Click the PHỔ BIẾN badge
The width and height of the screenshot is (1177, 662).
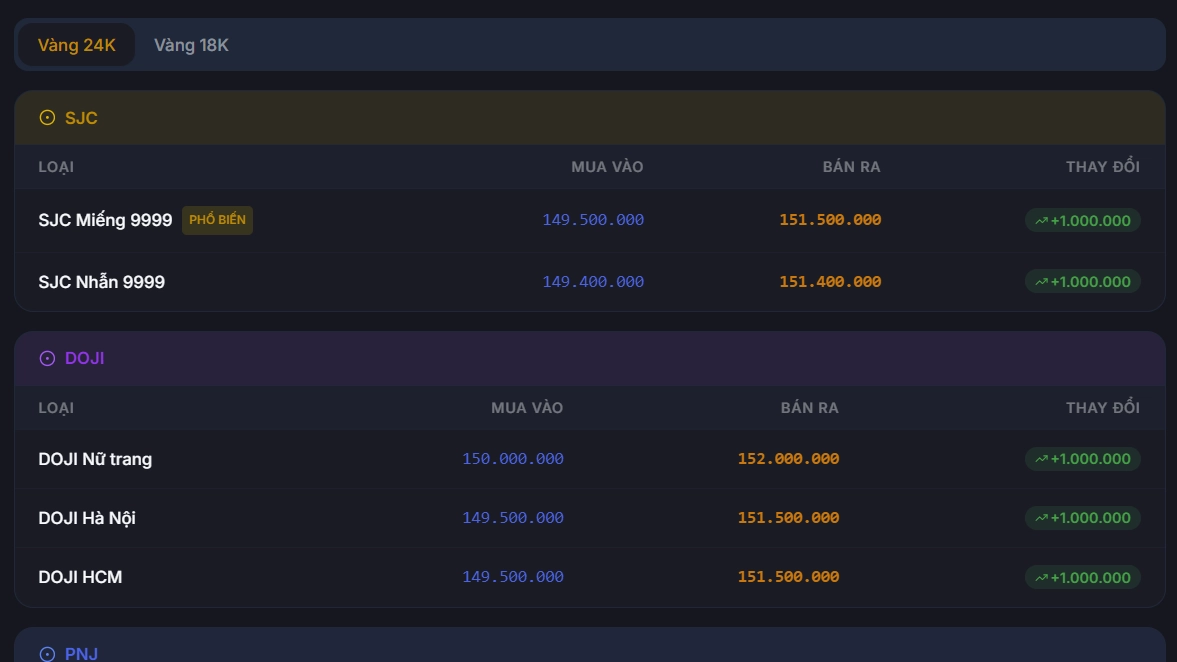click(x=217, y=220)
